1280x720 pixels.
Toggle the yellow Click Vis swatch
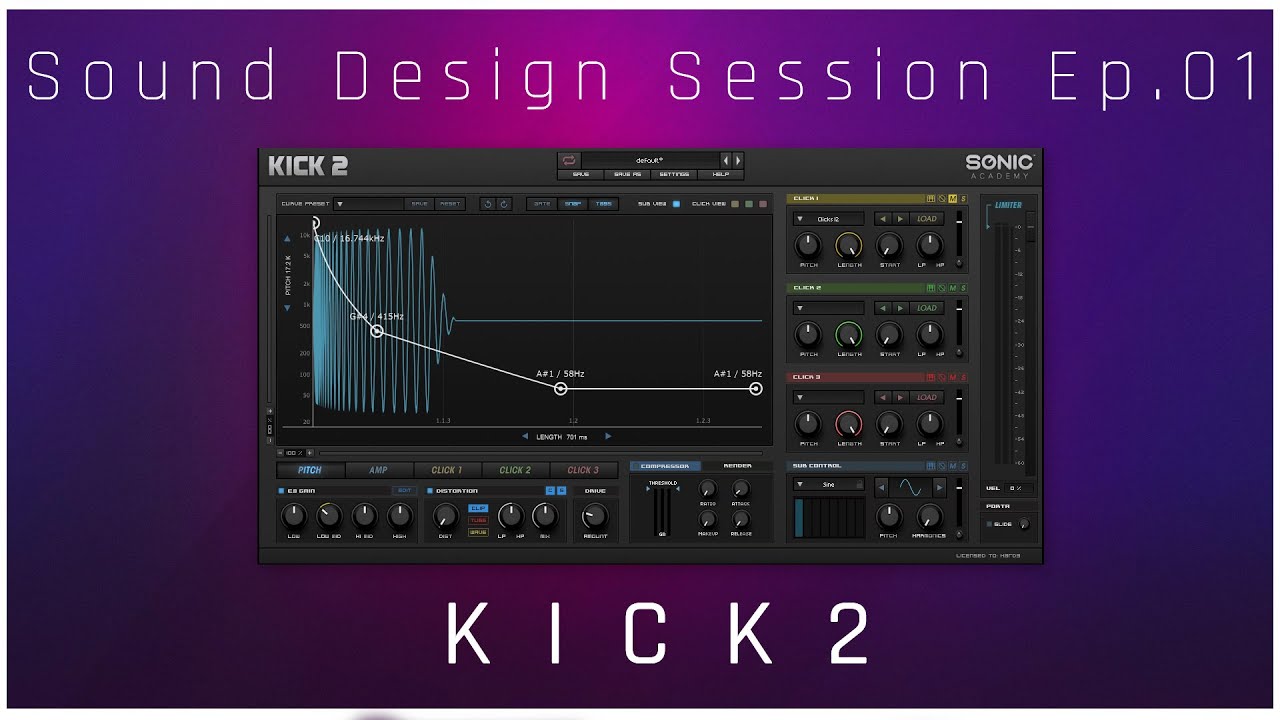[734, 204]
